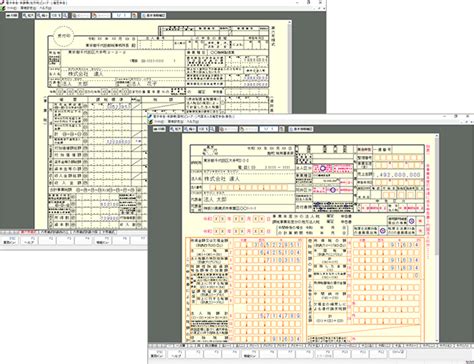Click the back window vertical scrollbar
The height and width of the screenshot is (364, 474).
[290, 67]
